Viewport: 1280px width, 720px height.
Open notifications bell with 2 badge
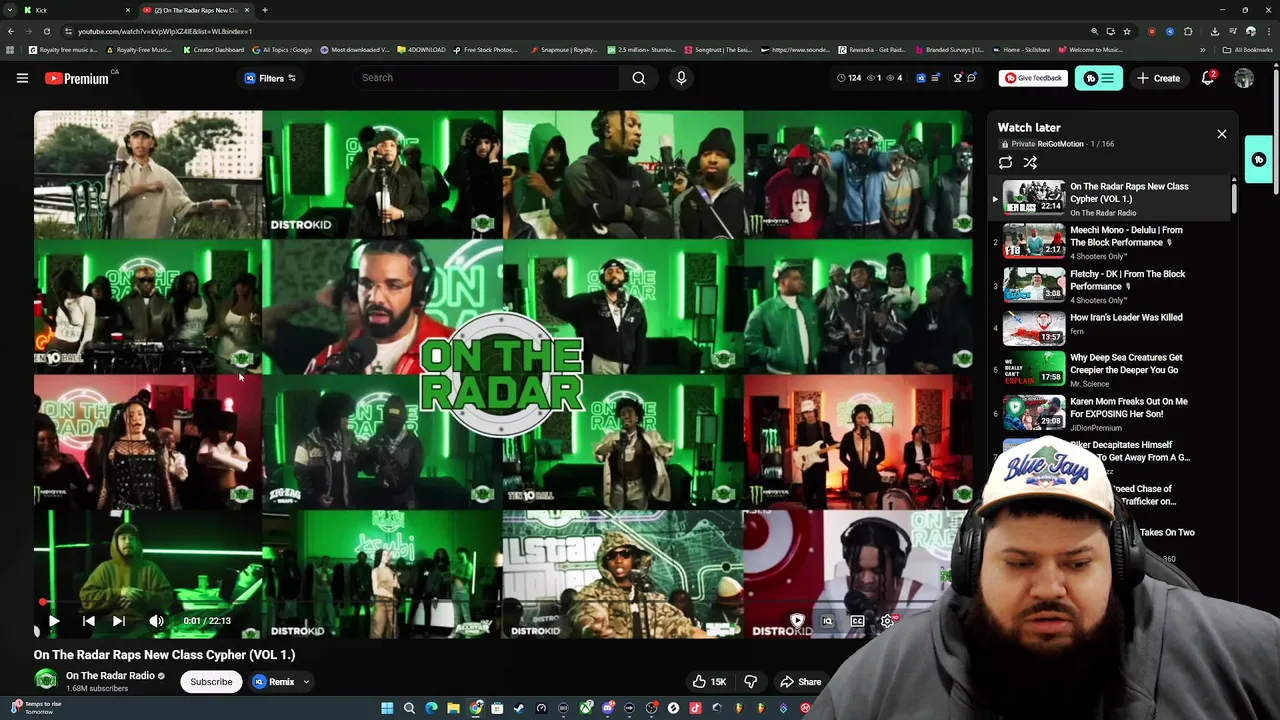coord(1208,78)
